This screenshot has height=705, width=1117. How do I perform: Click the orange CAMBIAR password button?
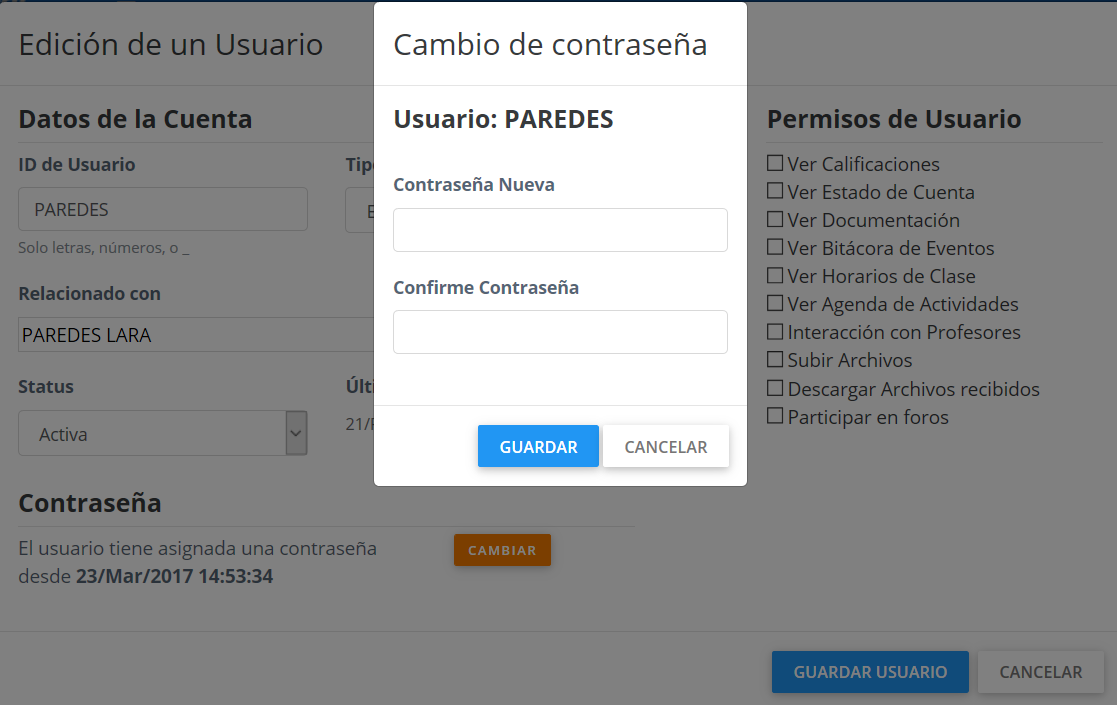coord(502,550)
